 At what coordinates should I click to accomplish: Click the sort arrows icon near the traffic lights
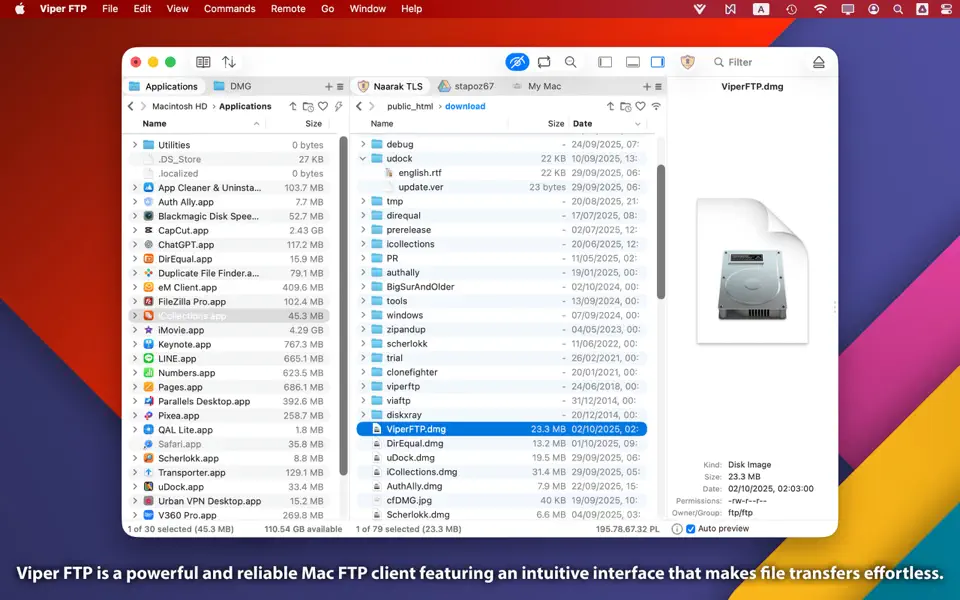[229, 61]
